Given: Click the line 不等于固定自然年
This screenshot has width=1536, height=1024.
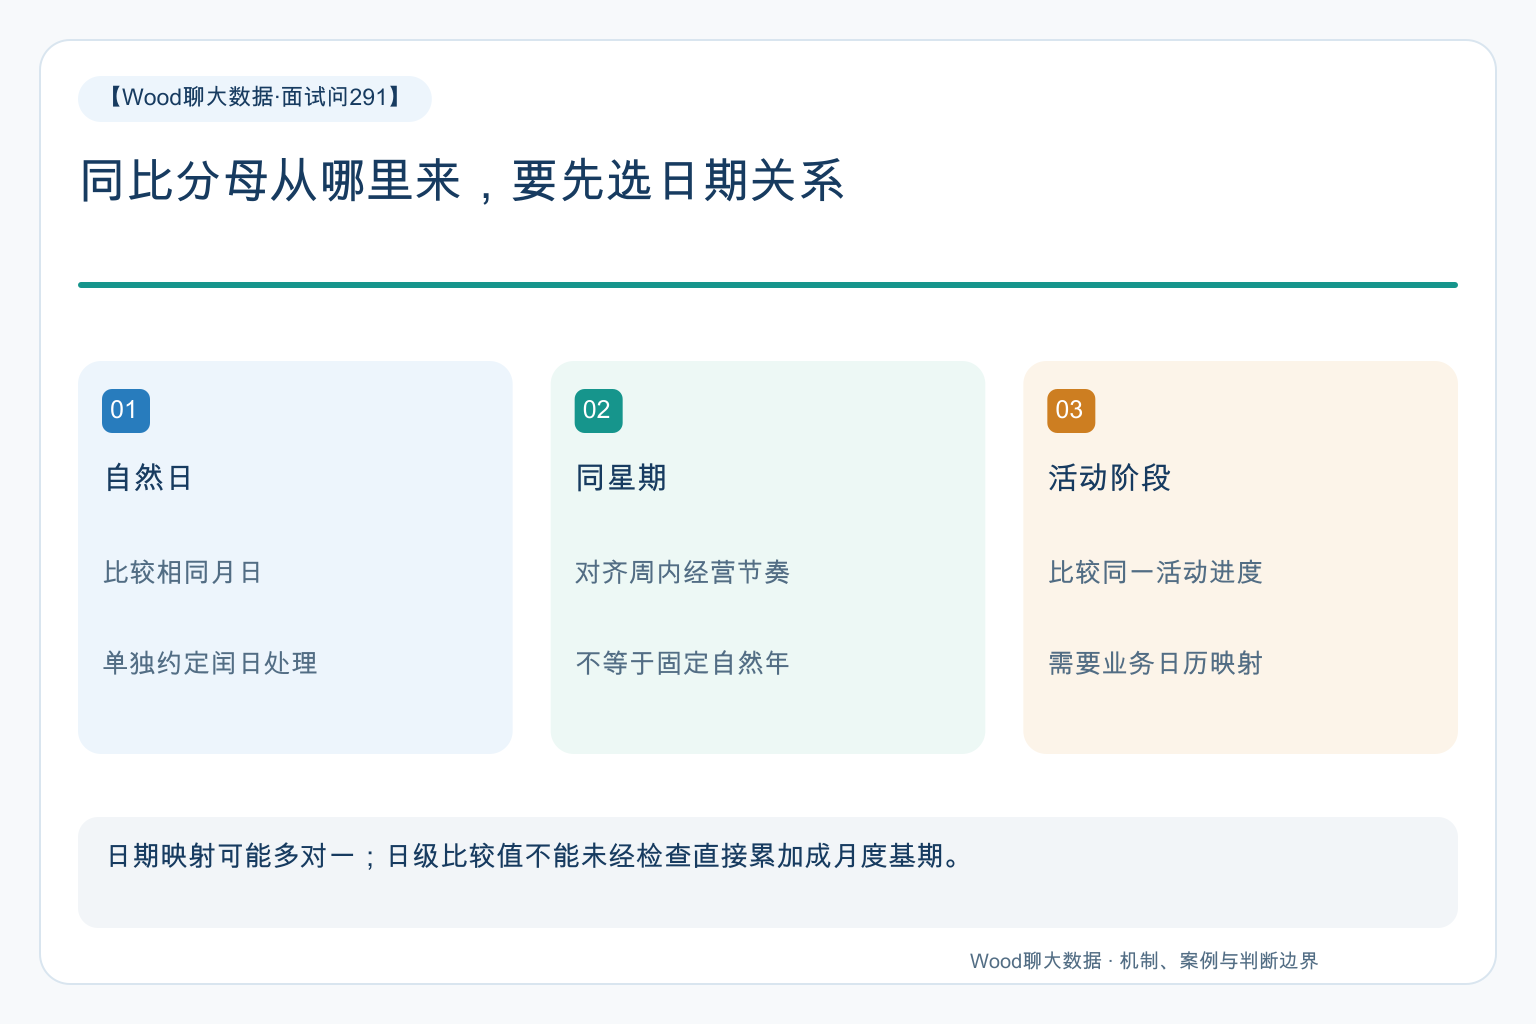Looking at the screenshot, I should tap(683, 663).
